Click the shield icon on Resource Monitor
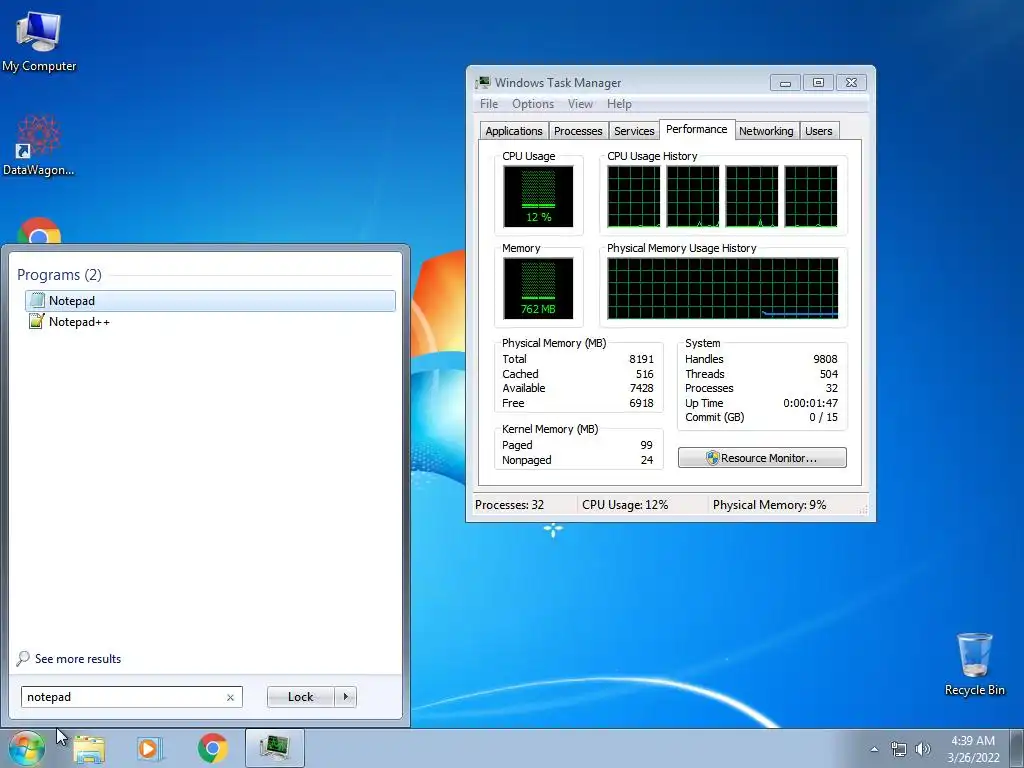The width and height of the screenshot is (1024, 768). pyautogui.click(x=712, y=458)
